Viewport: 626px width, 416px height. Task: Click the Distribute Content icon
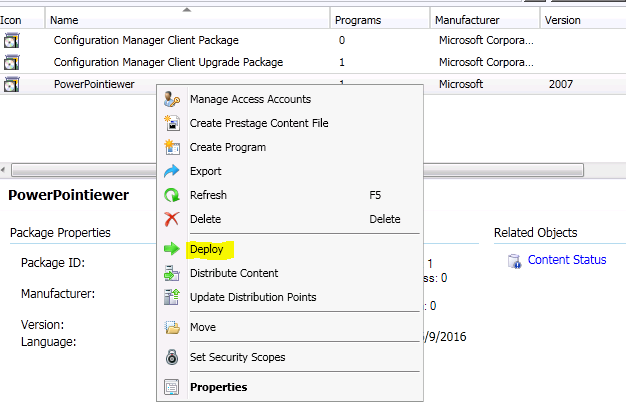click(x=172, y=273)
